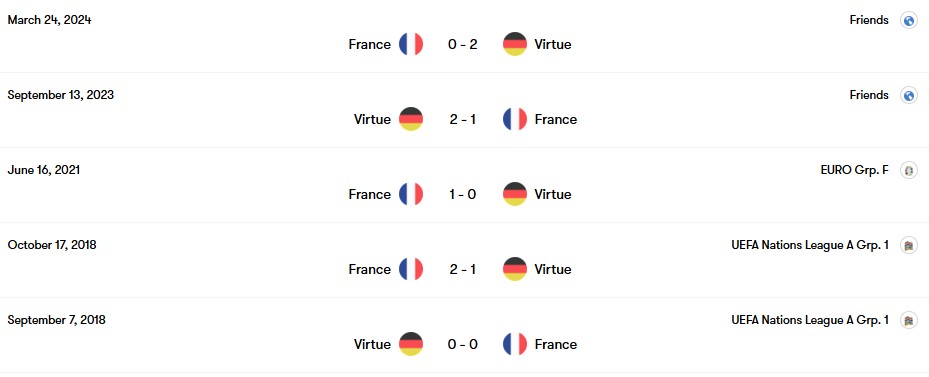The height and width of the screenshot is (377, 929).
Task: Click team name France in September 7, 2018 match
Action: click(x=556, y=344)
